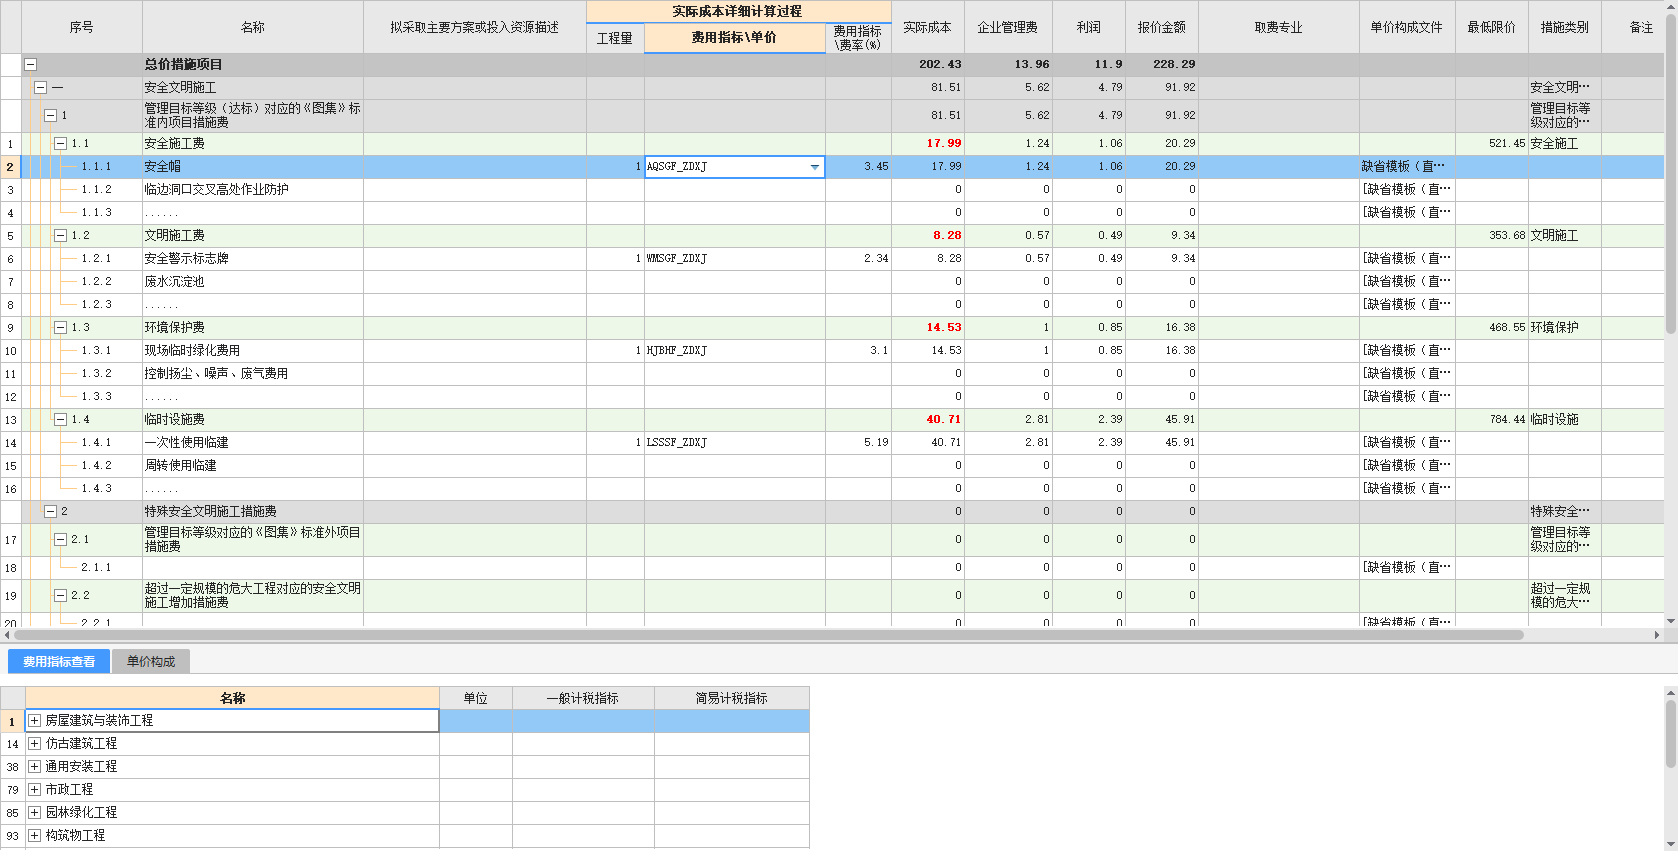The height and width of the screenshot is (851, 1678).
Task: Collapse node 2.2 危大工程增加措施费
Action: point(60,595)
